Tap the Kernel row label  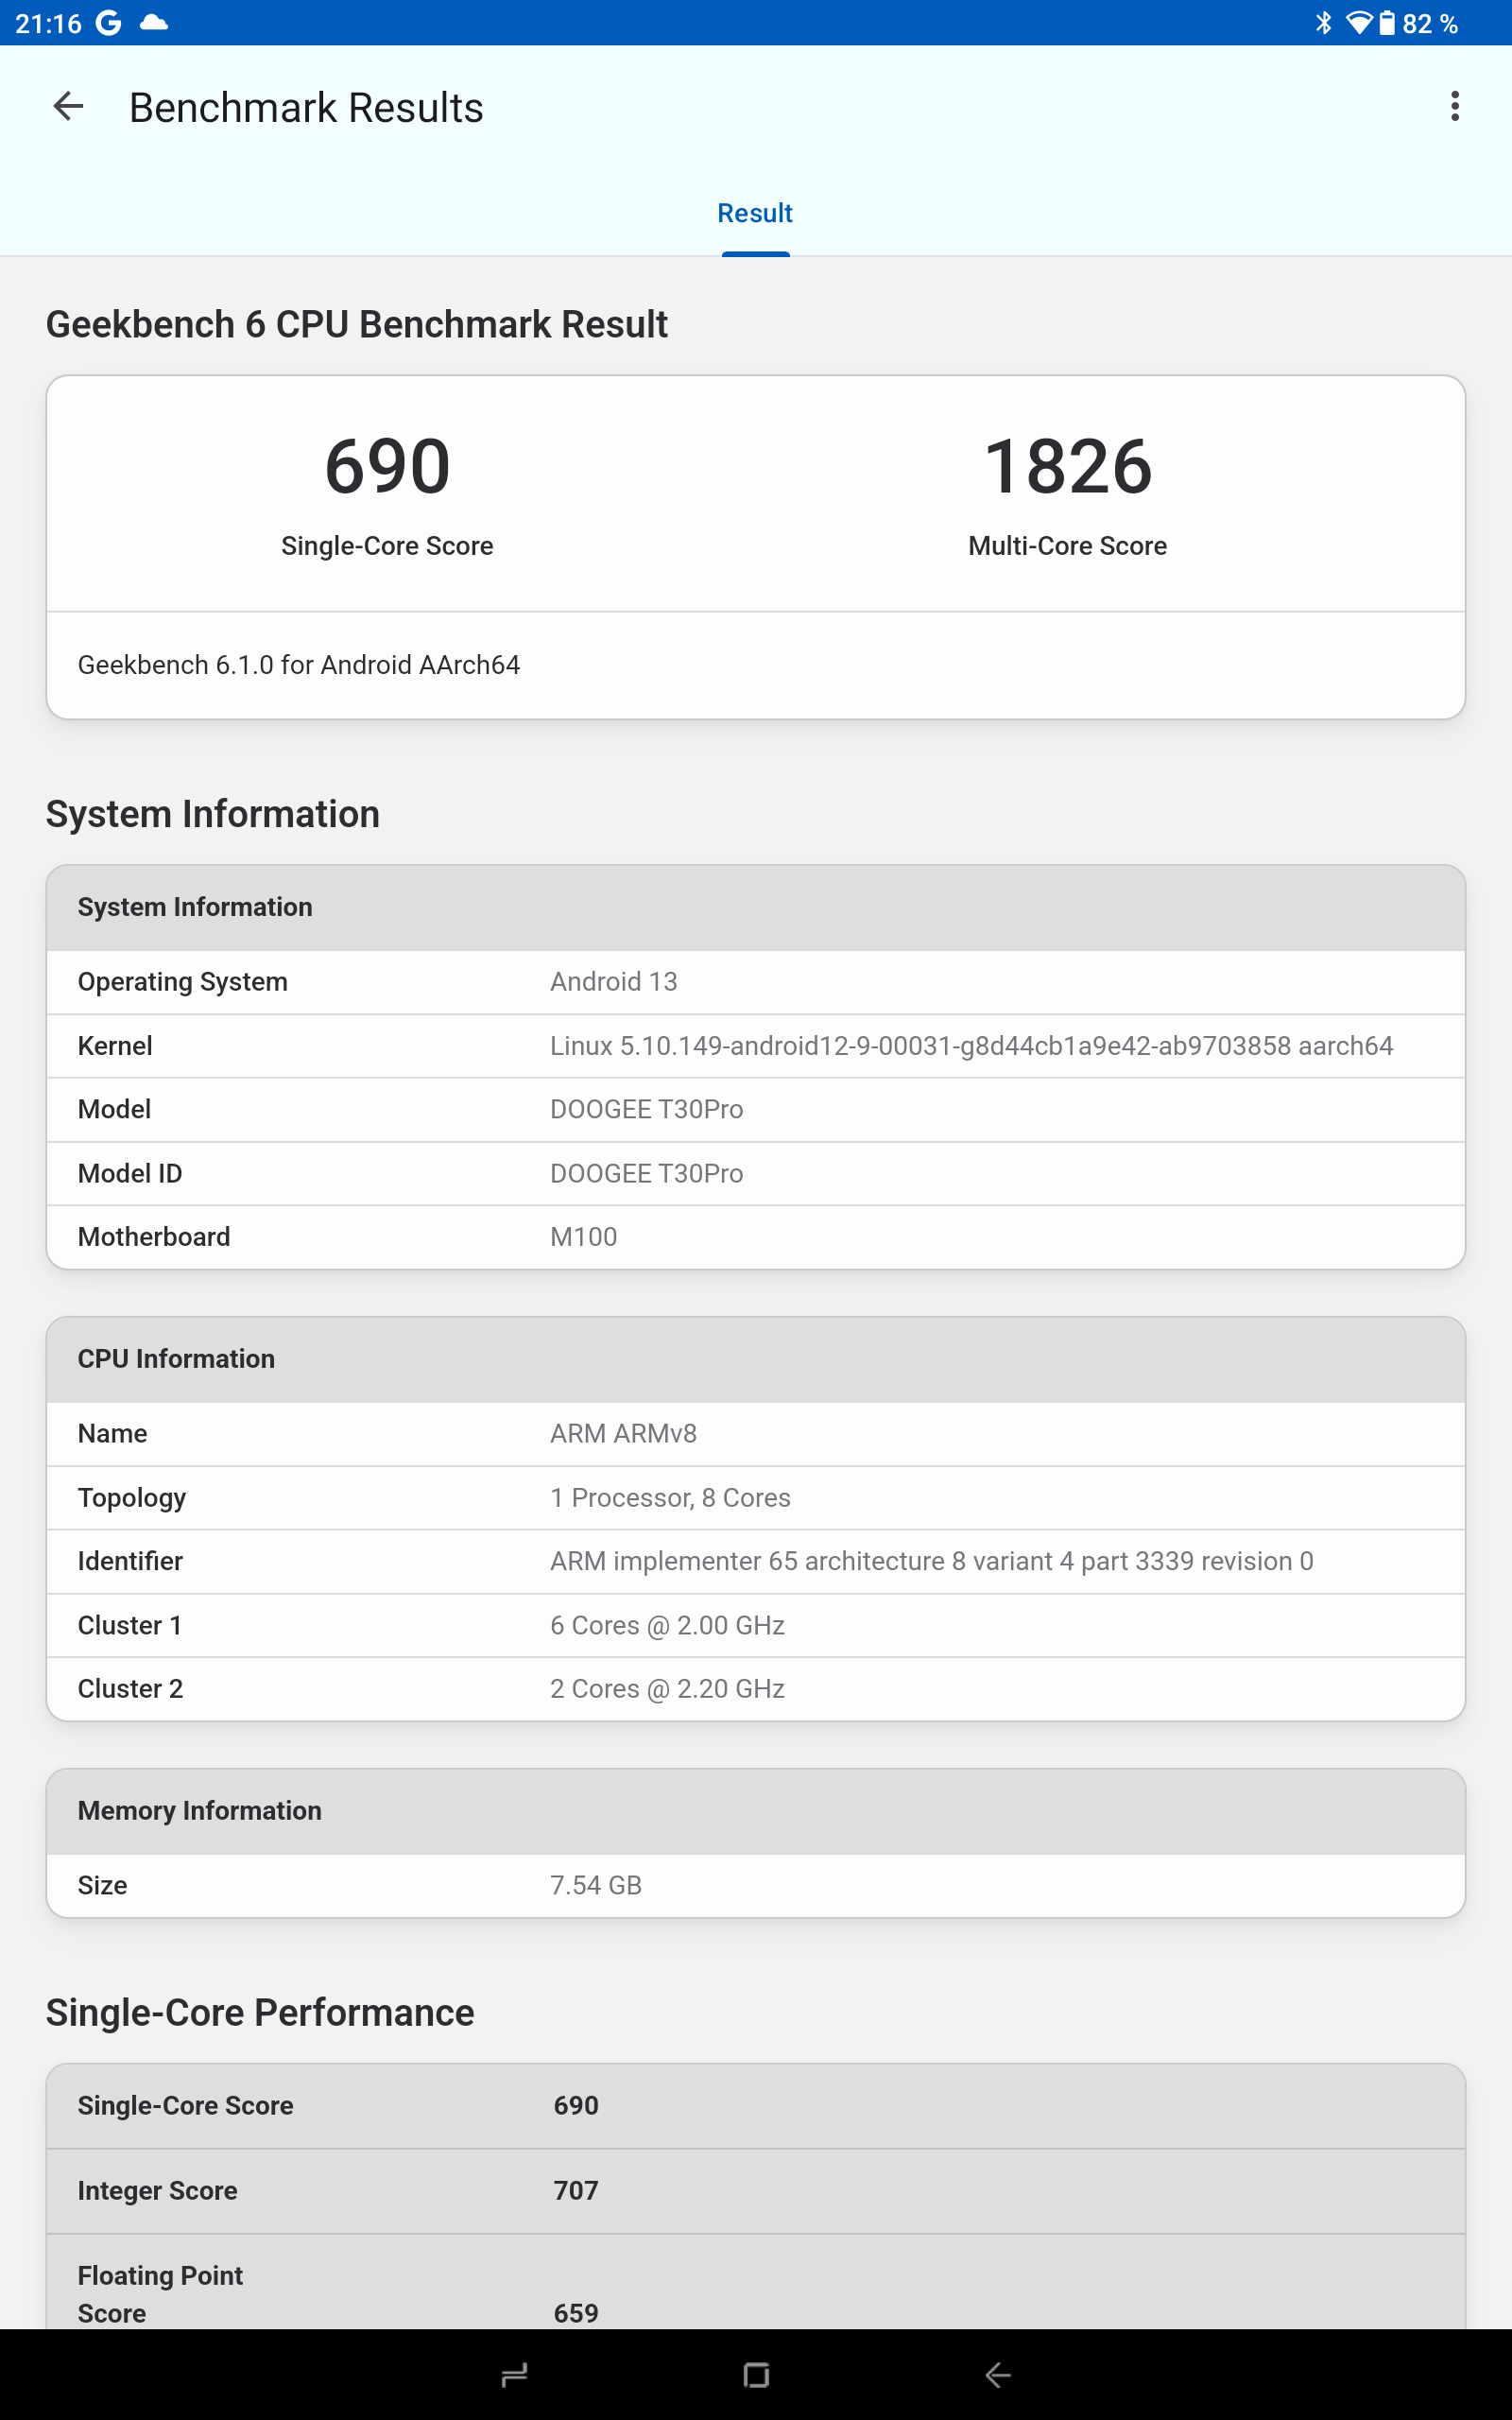115,1046
